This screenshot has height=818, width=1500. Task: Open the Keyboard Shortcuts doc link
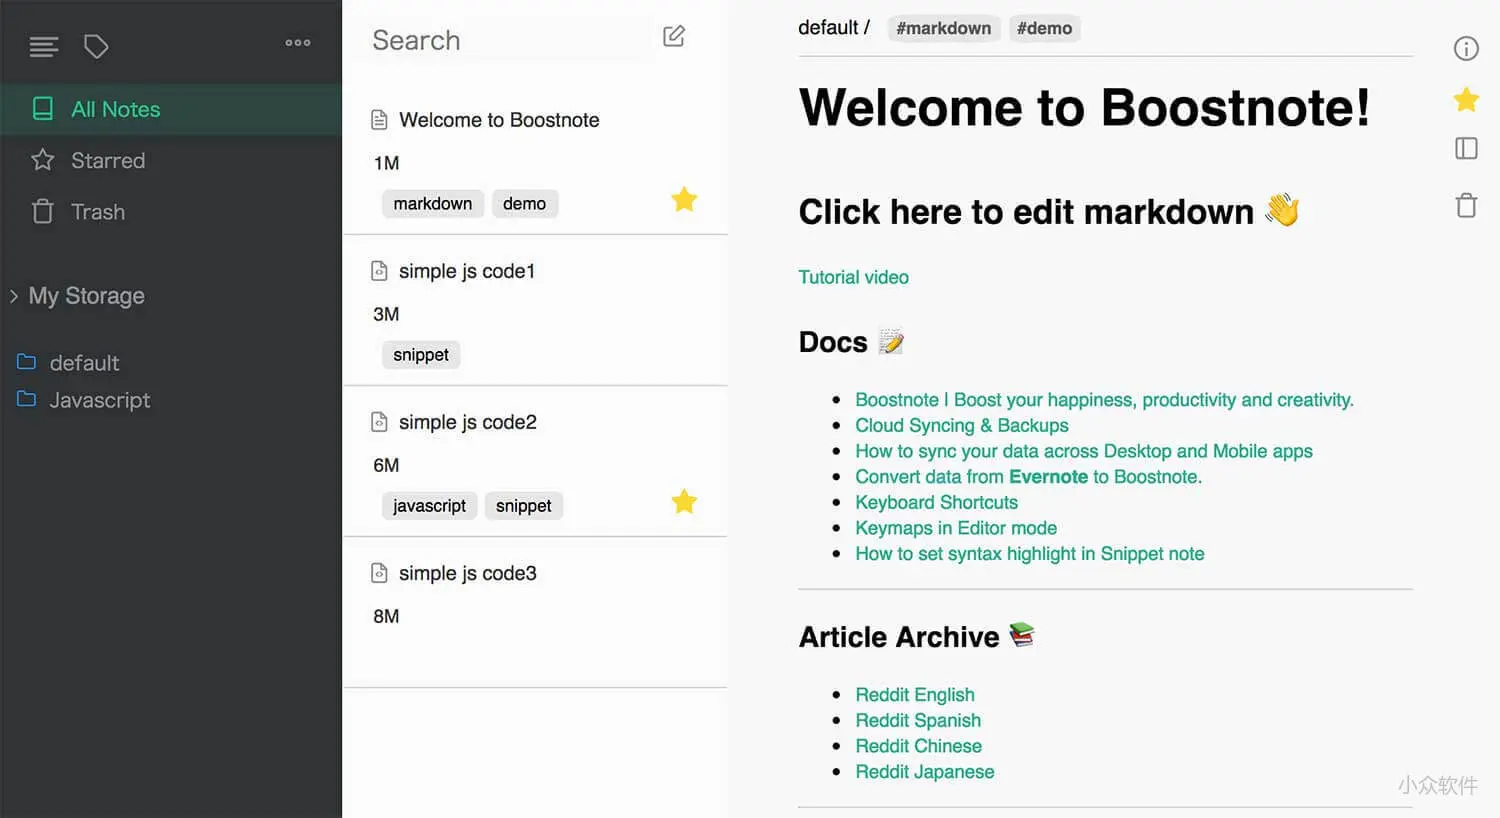[936, 503]
